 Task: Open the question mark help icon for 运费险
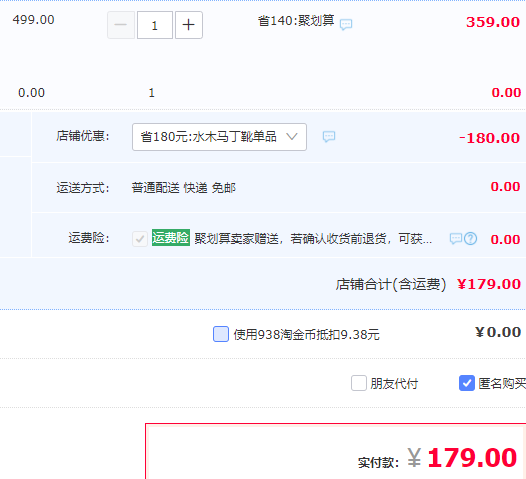471,239
